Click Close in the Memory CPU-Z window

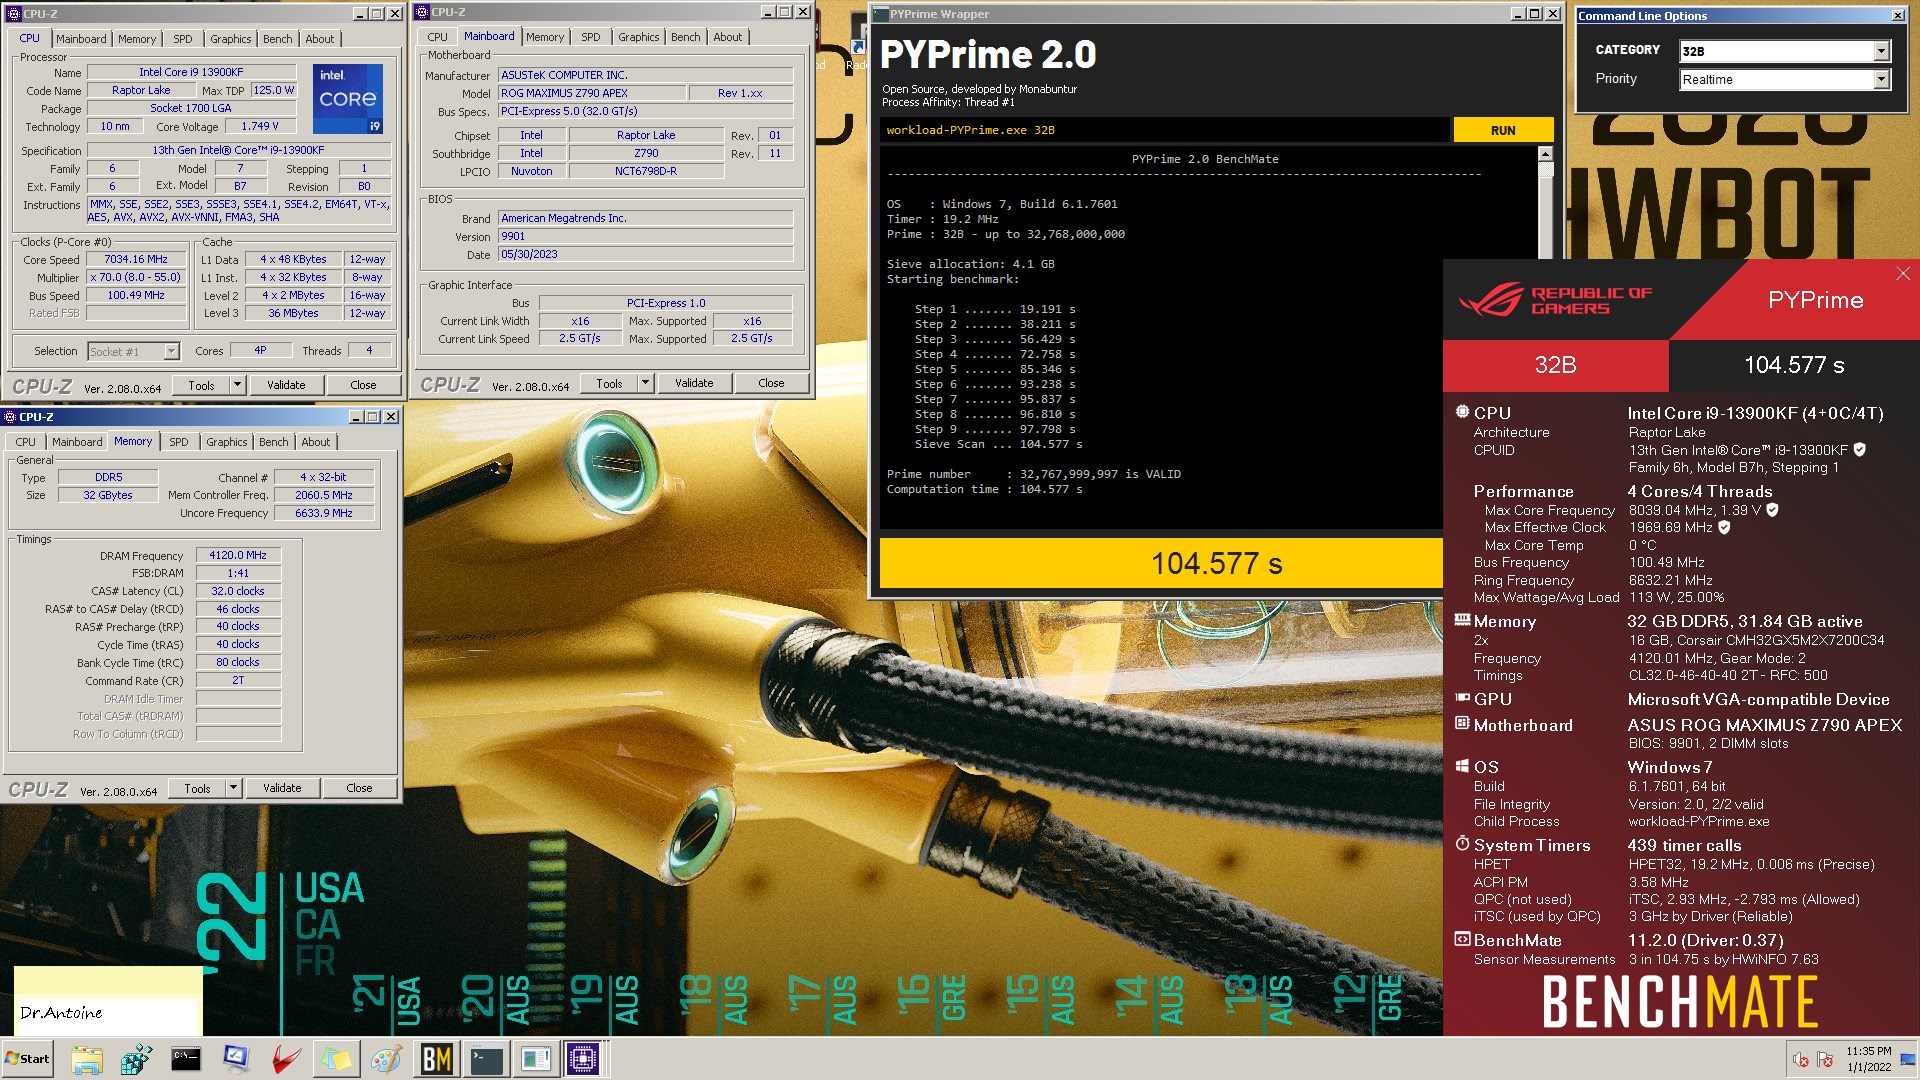(x=359, y=788)
